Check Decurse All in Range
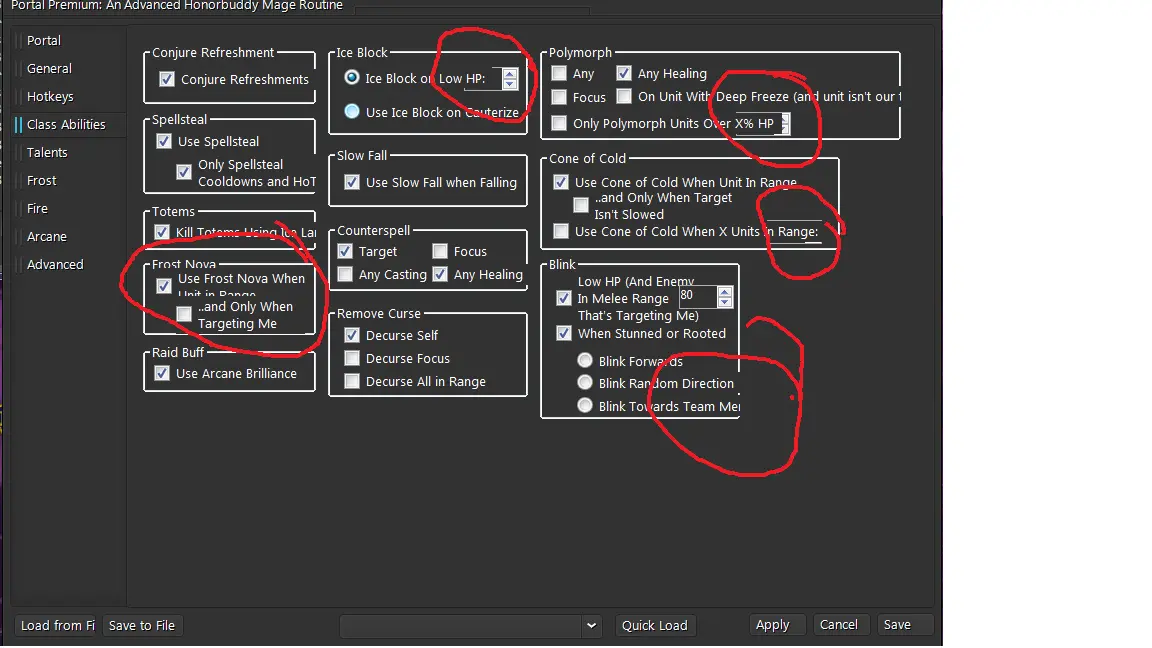Image resolution: width=1152 pixels, height=648 pixels. (352, 381)
